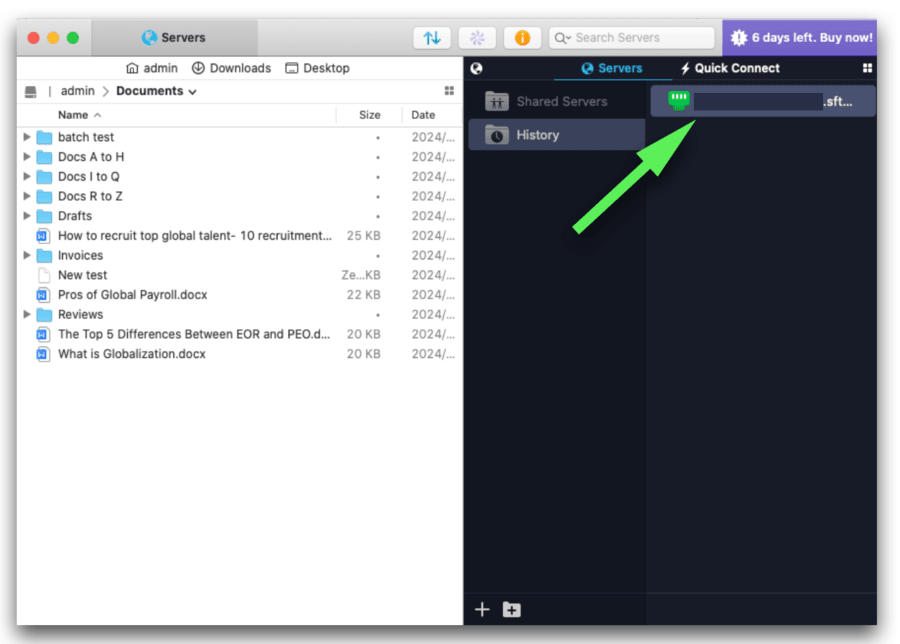Screen dimensions: 900x644
Task: Create a new folder using the folder-plus icon
Action: pos(511,609)
